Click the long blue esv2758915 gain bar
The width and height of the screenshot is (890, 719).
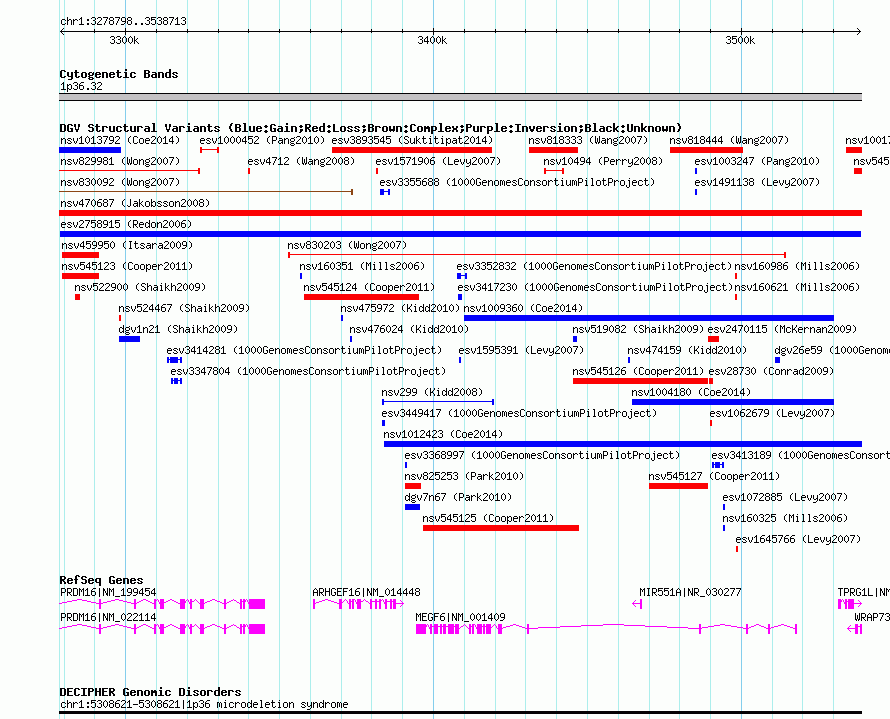(x=460, y=234)
